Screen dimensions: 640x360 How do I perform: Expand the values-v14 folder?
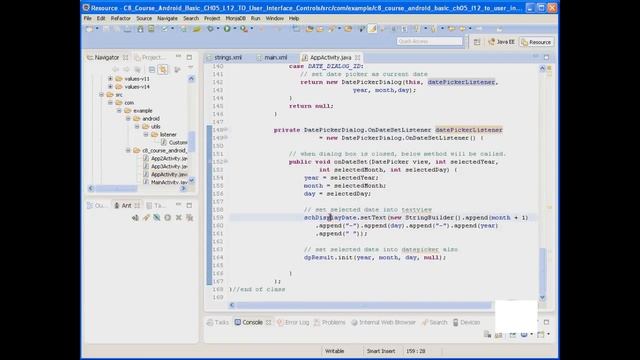point(110,87)
